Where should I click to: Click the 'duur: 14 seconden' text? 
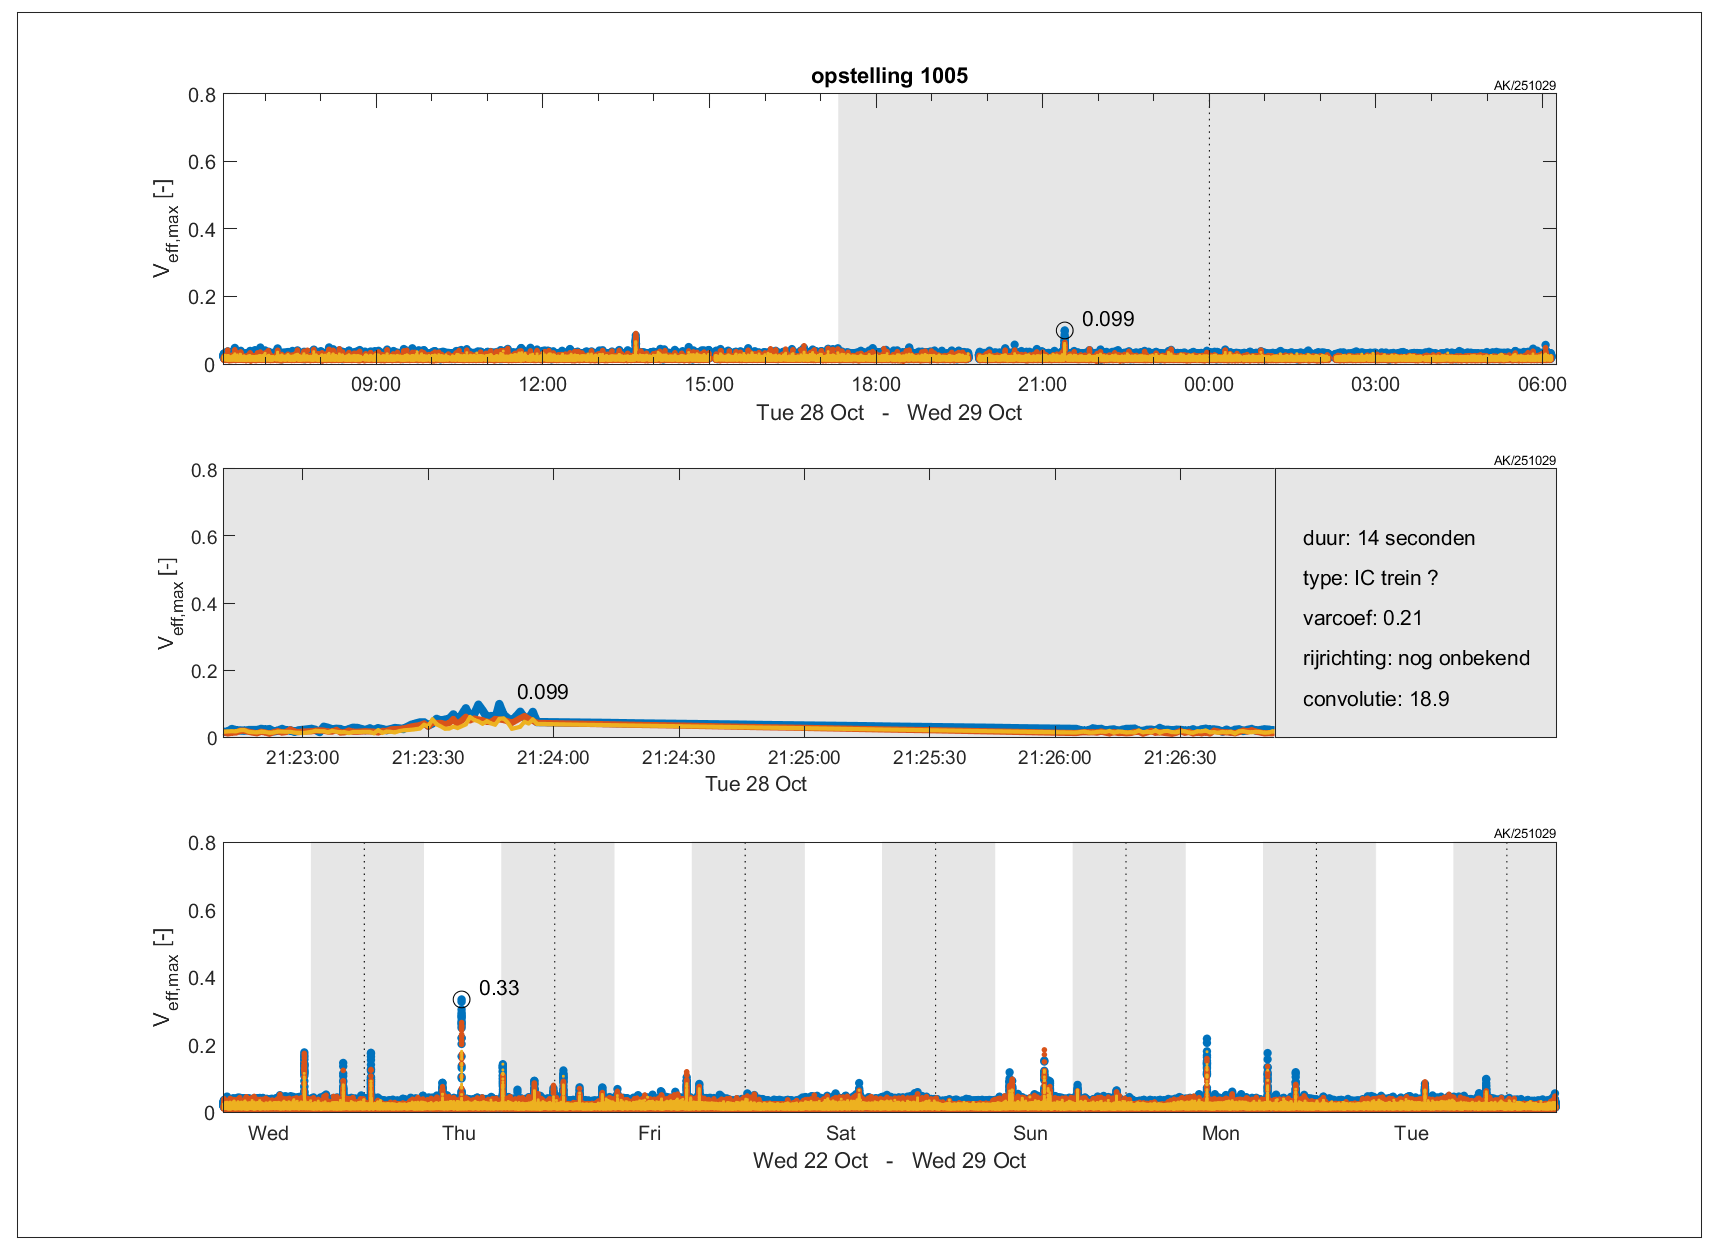point(1388,538)
